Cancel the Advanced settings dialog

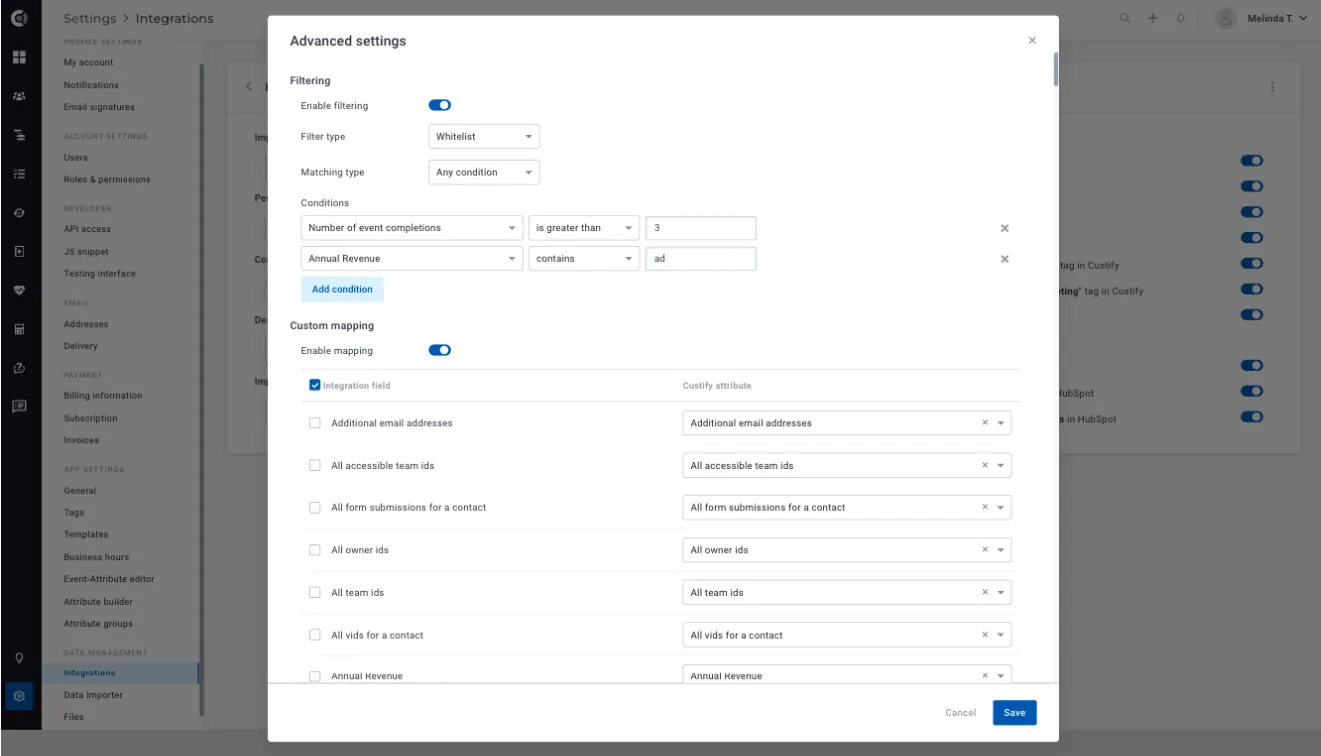(960, 713)
